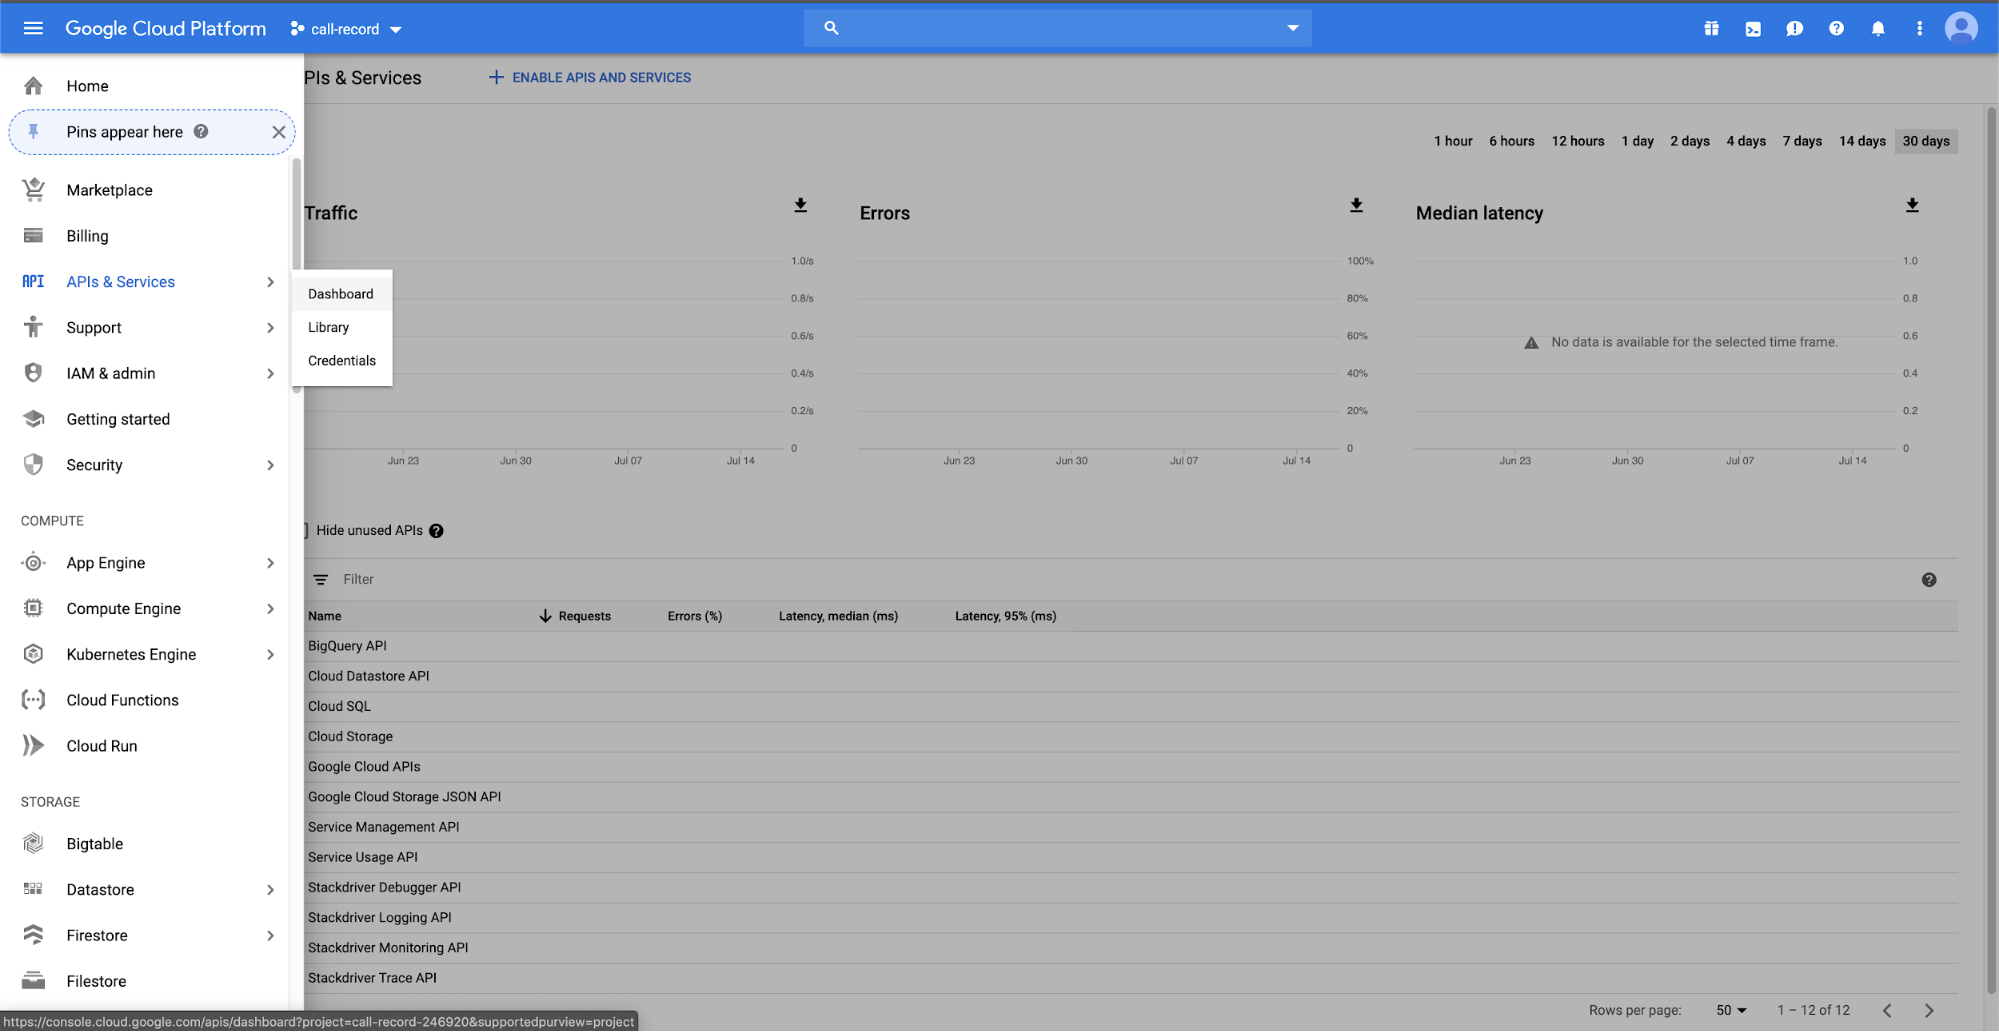Viewport: 1999px width, 1032px height.
Task: Click the top search bar
Action: (x=1057, y=28)
